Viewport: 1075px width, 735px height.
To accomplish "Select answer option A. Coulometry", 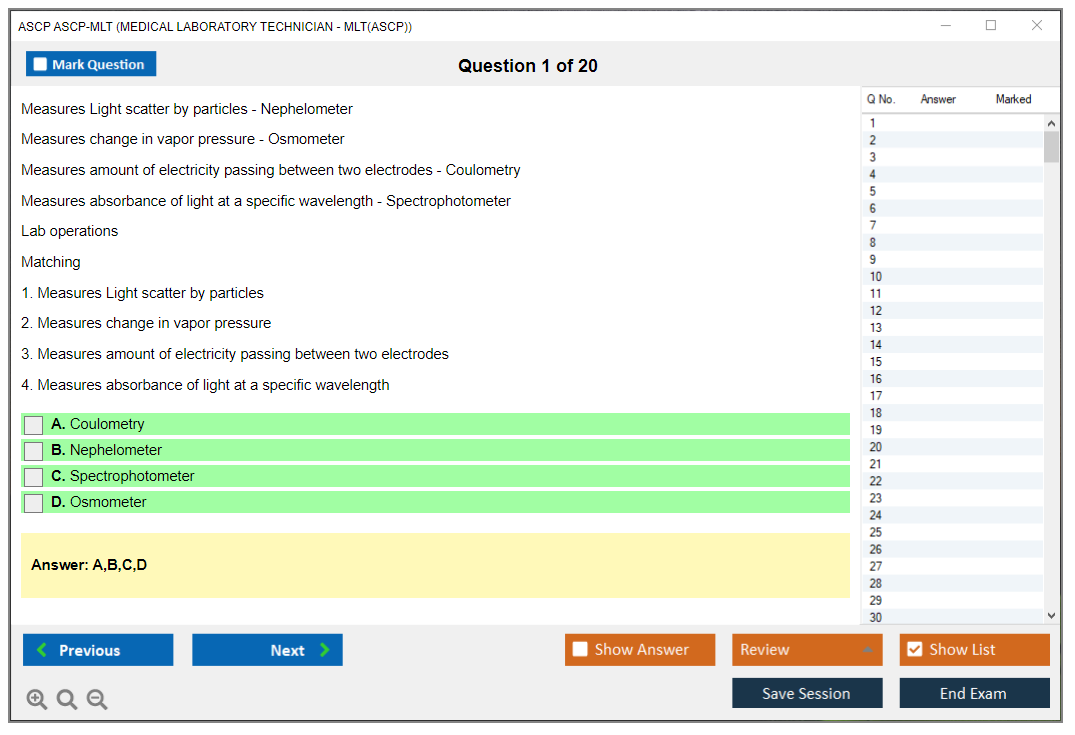I will (x=33, y=425).
